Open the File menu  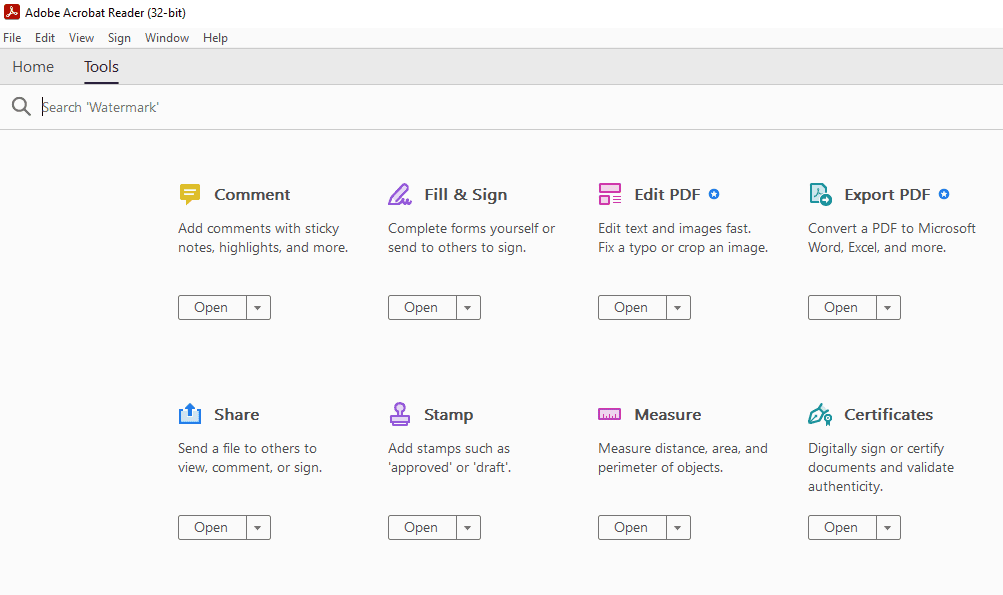coord(12,38)
